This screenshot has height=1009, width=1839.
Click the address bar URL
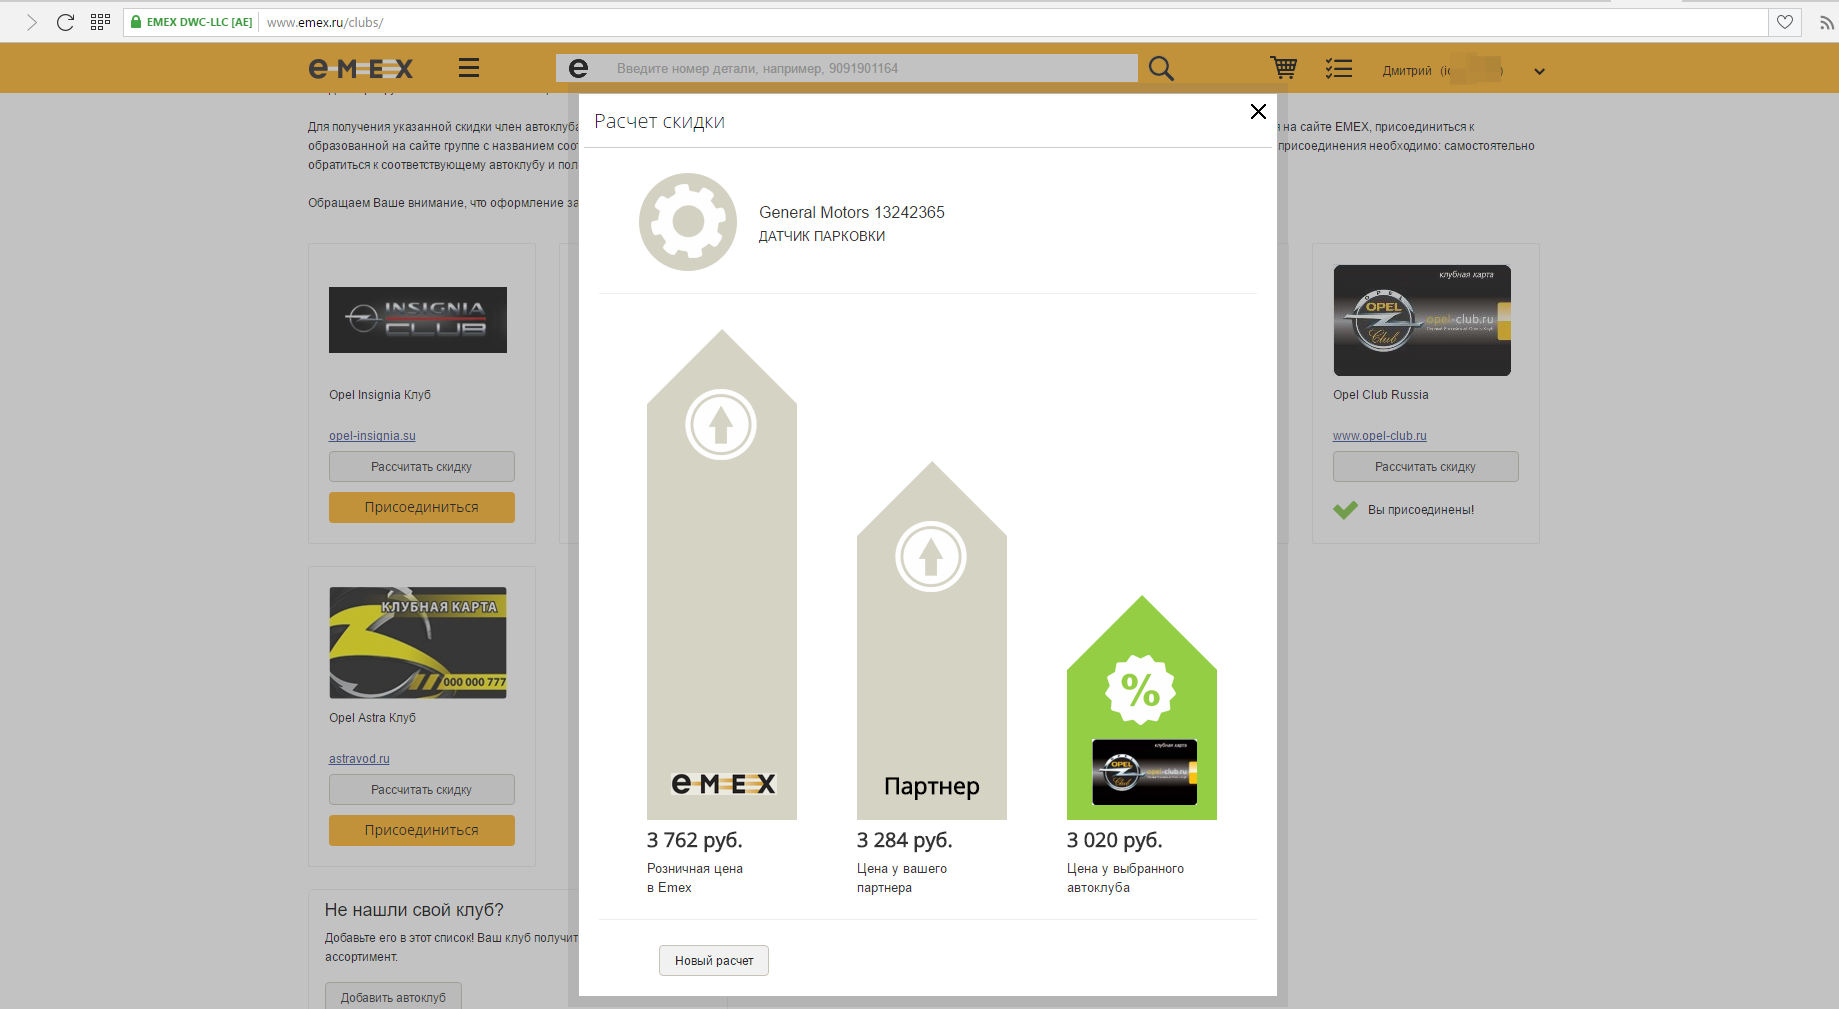click(x=325, y=22)
